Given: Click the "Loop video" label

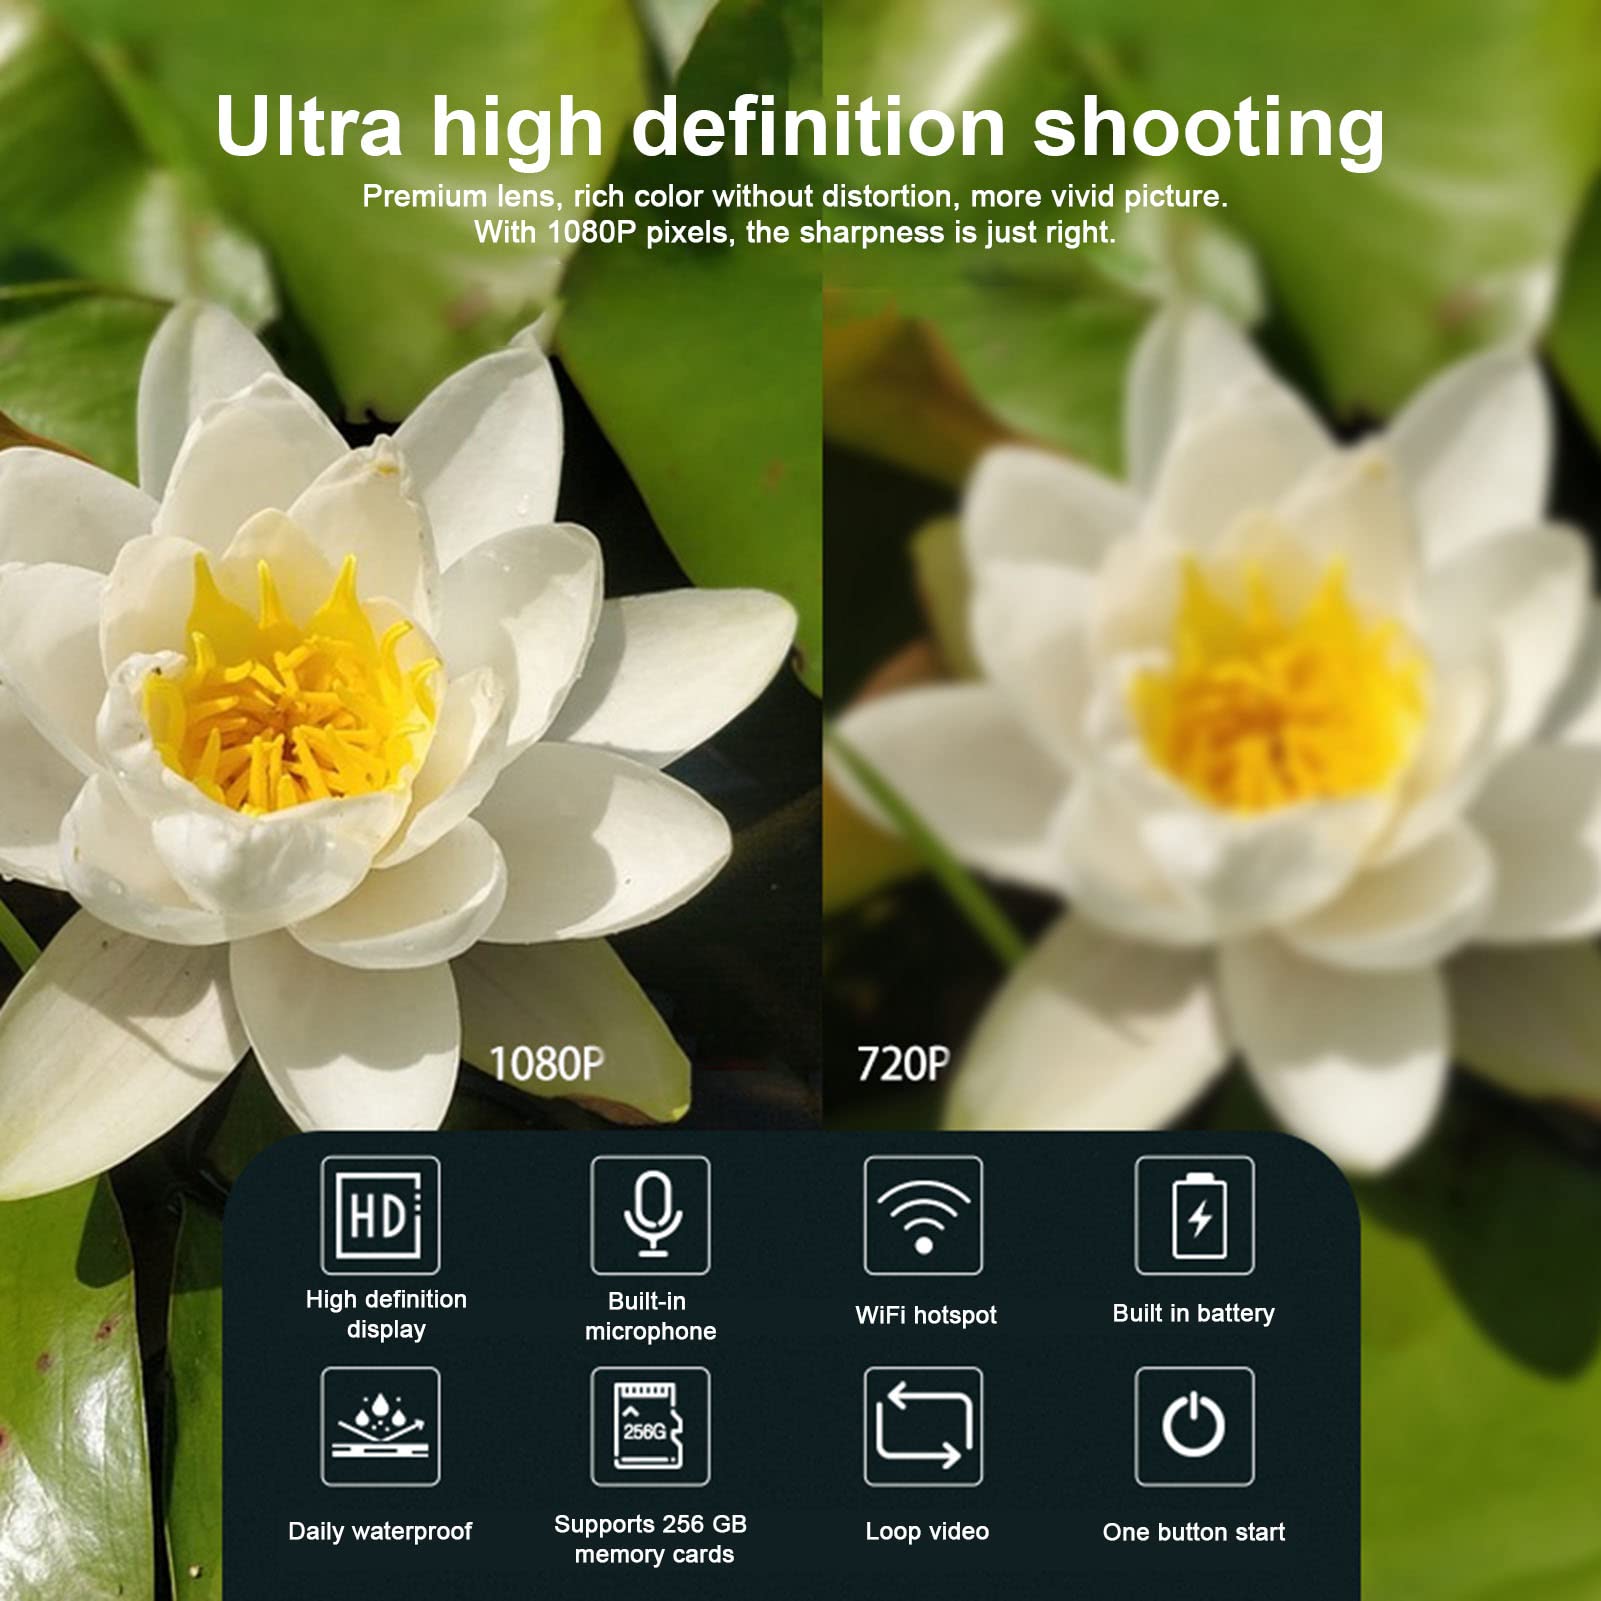Looking at the screenshot, I should [x=927, y=1531].
